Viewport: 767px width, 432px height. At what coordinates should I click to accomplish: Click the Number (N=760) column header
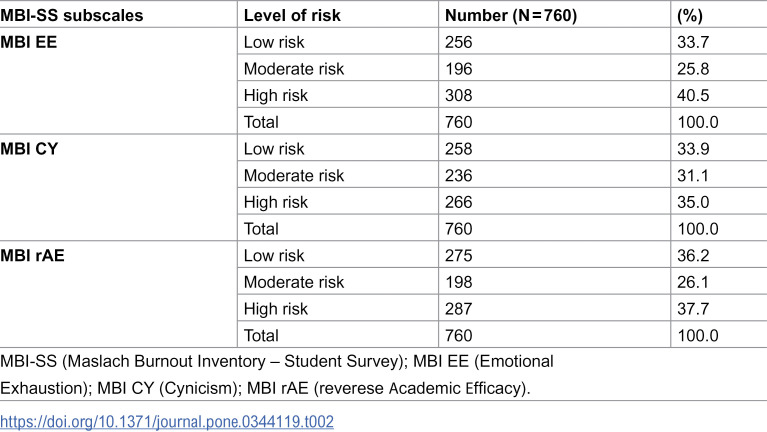pyautogui.click(x=511, y=15)
